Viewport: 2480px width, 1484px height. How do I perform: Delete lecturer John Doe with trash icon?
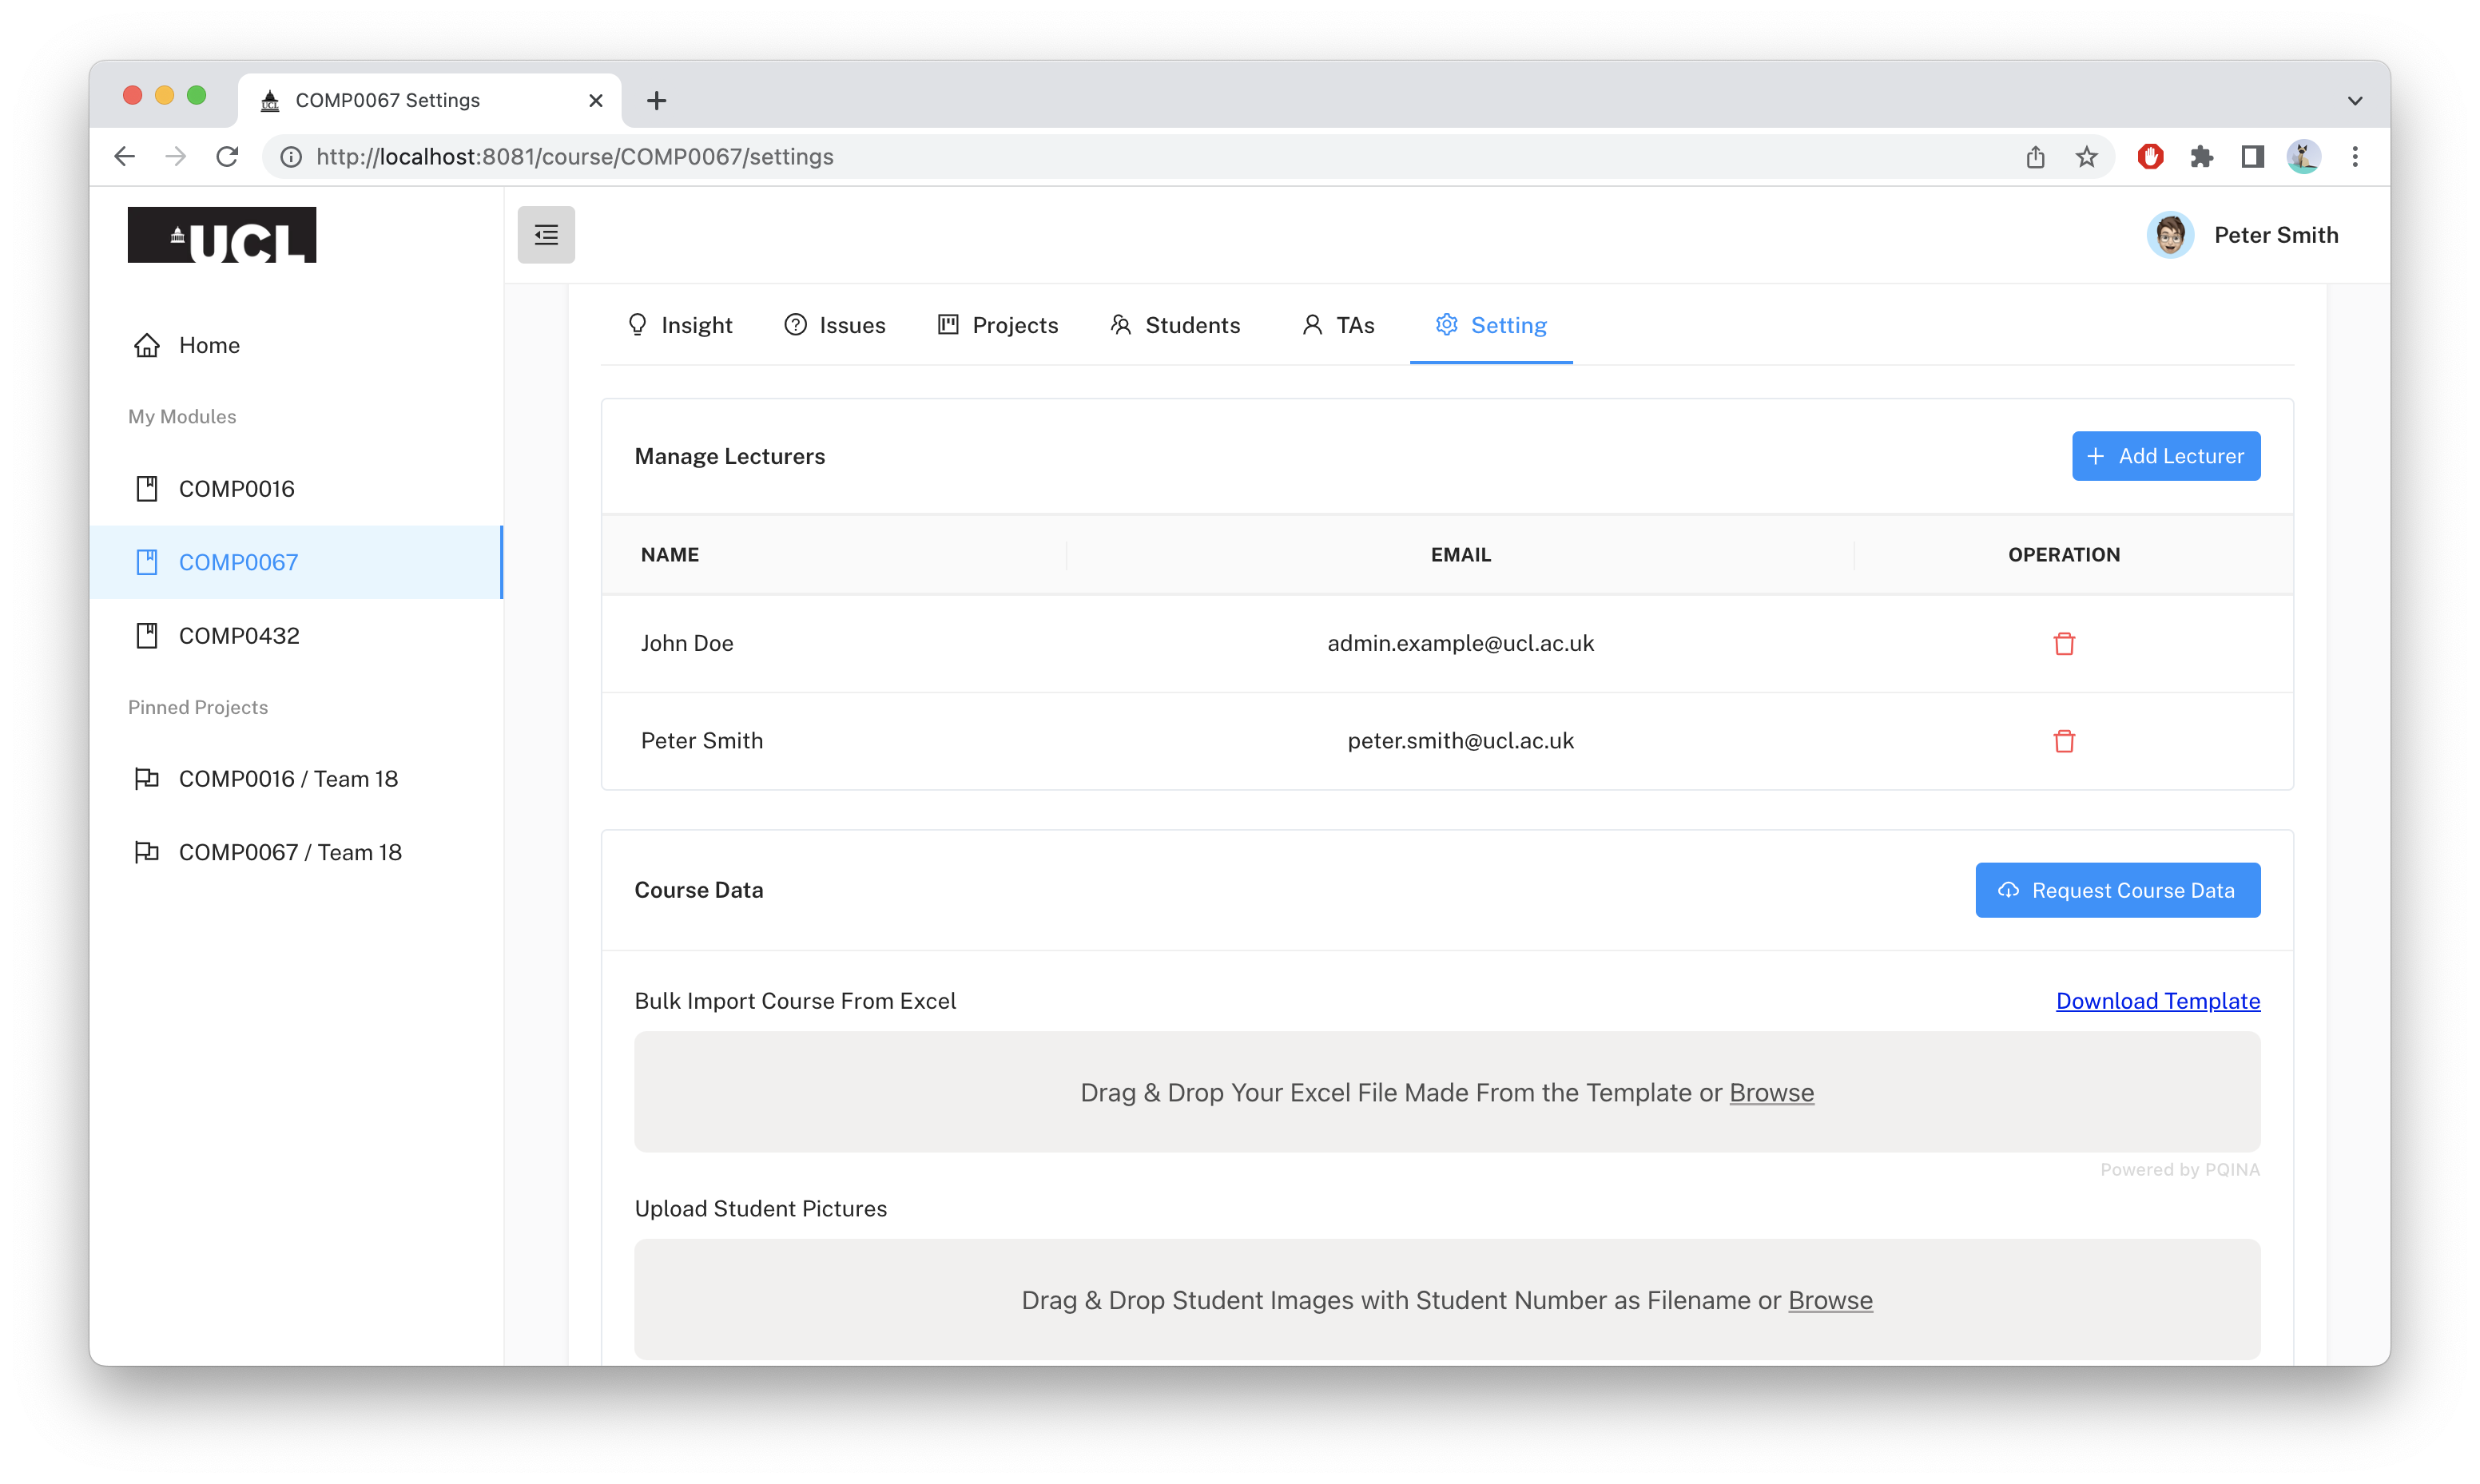coord(2064,643)
